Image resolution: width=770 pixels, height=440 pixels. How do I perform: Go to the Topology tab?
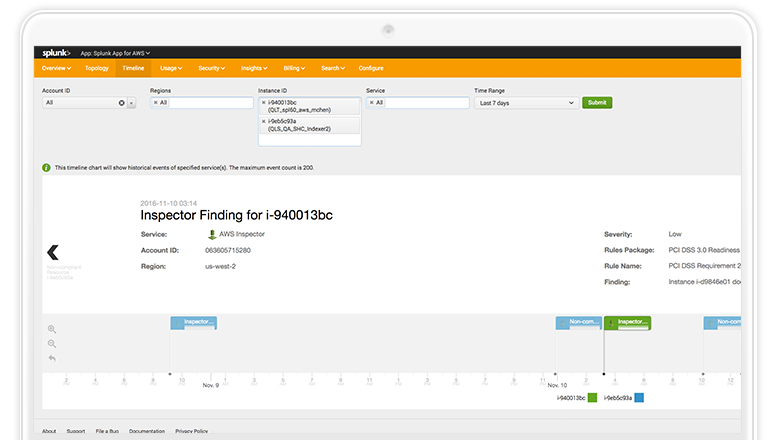97,68
